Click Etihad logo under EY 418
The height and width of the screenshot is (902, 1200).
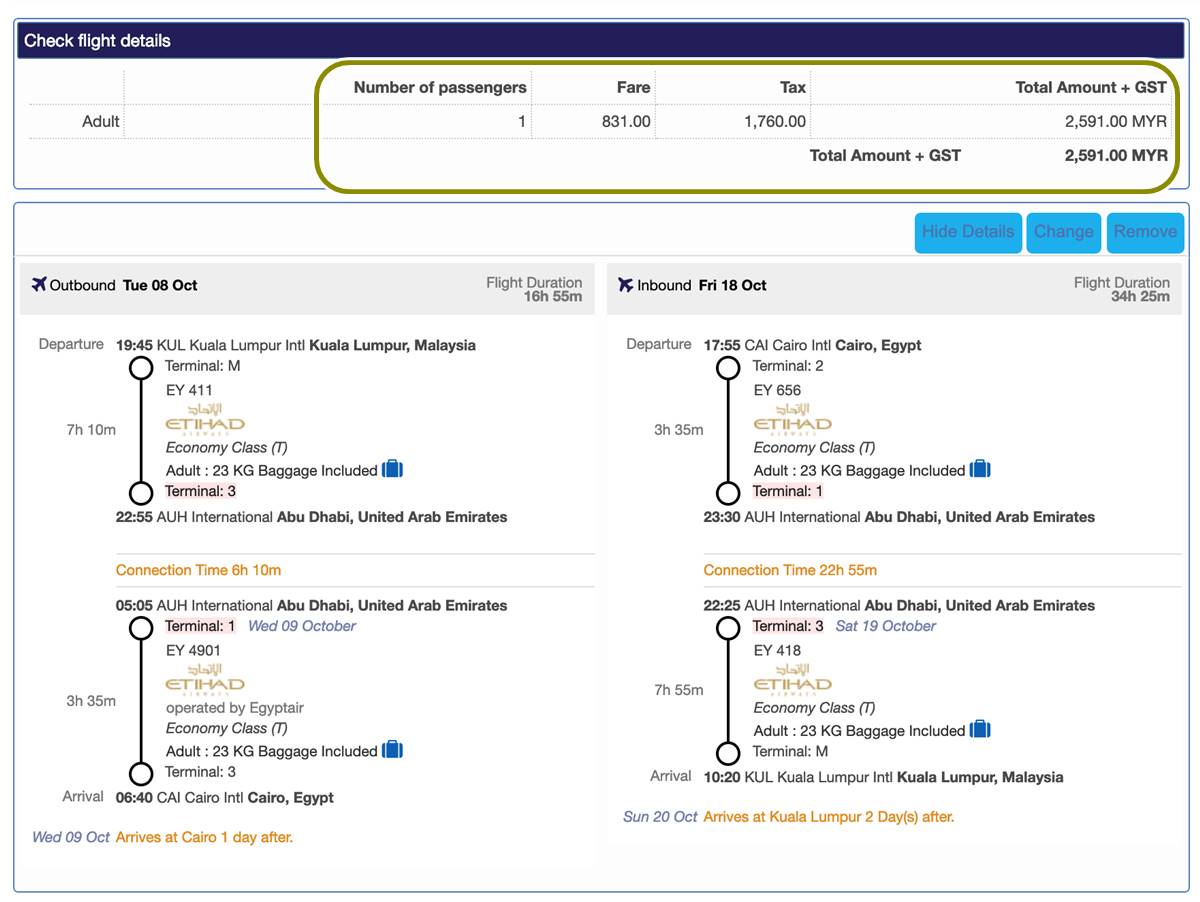[x=793, y=679]
